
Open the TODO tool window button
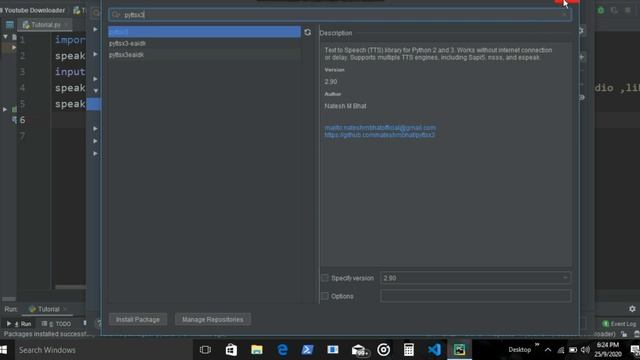click(x=56, y=324)
